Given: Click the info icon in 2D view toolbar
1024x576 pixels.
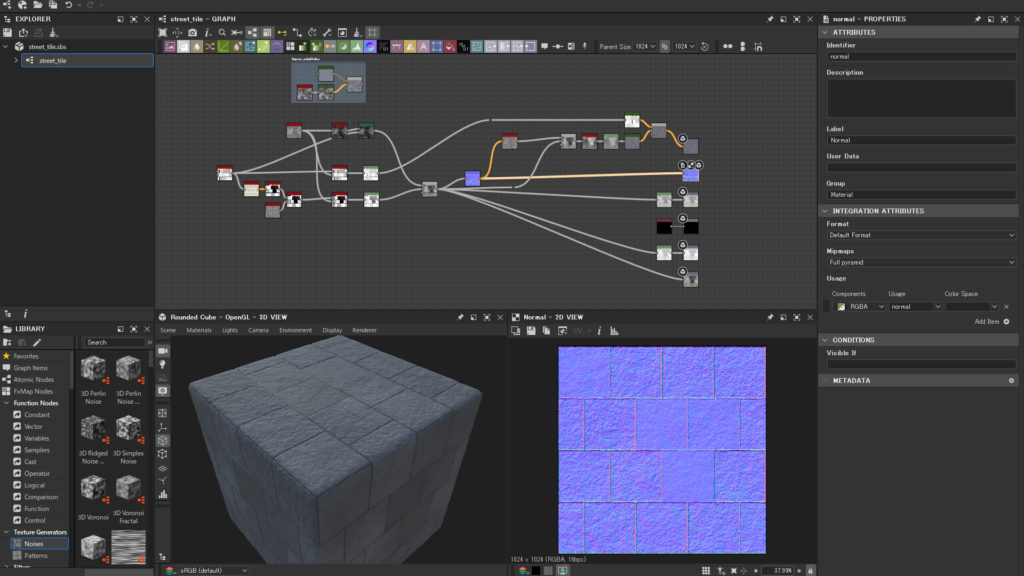Looking at the screenshot, I should [x=599, y=331].
